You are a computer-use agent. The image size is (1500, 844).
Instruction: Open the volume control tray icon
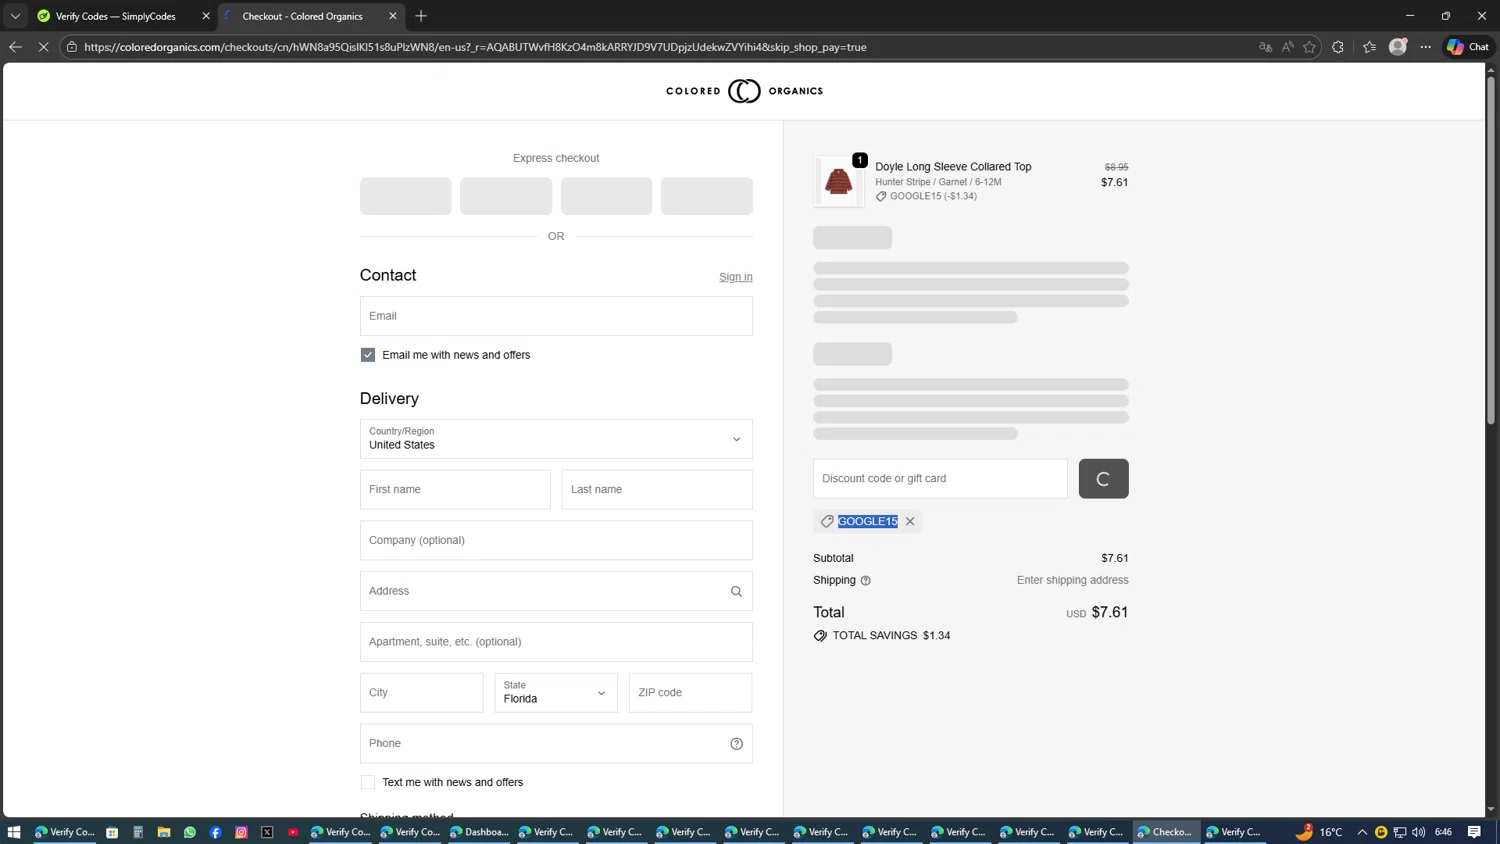[x=1418, y=832]
